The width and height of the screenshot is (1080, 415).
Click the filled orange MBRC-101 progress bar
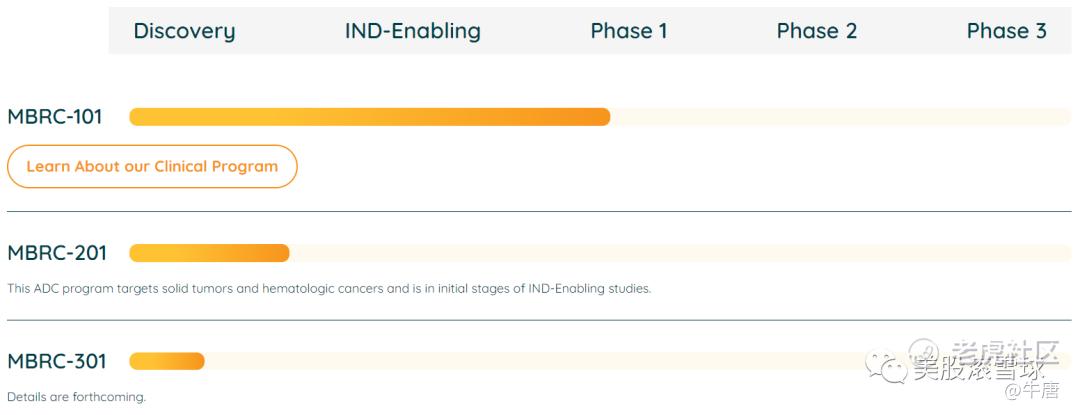pyautogui.click(x=369, y=117)
